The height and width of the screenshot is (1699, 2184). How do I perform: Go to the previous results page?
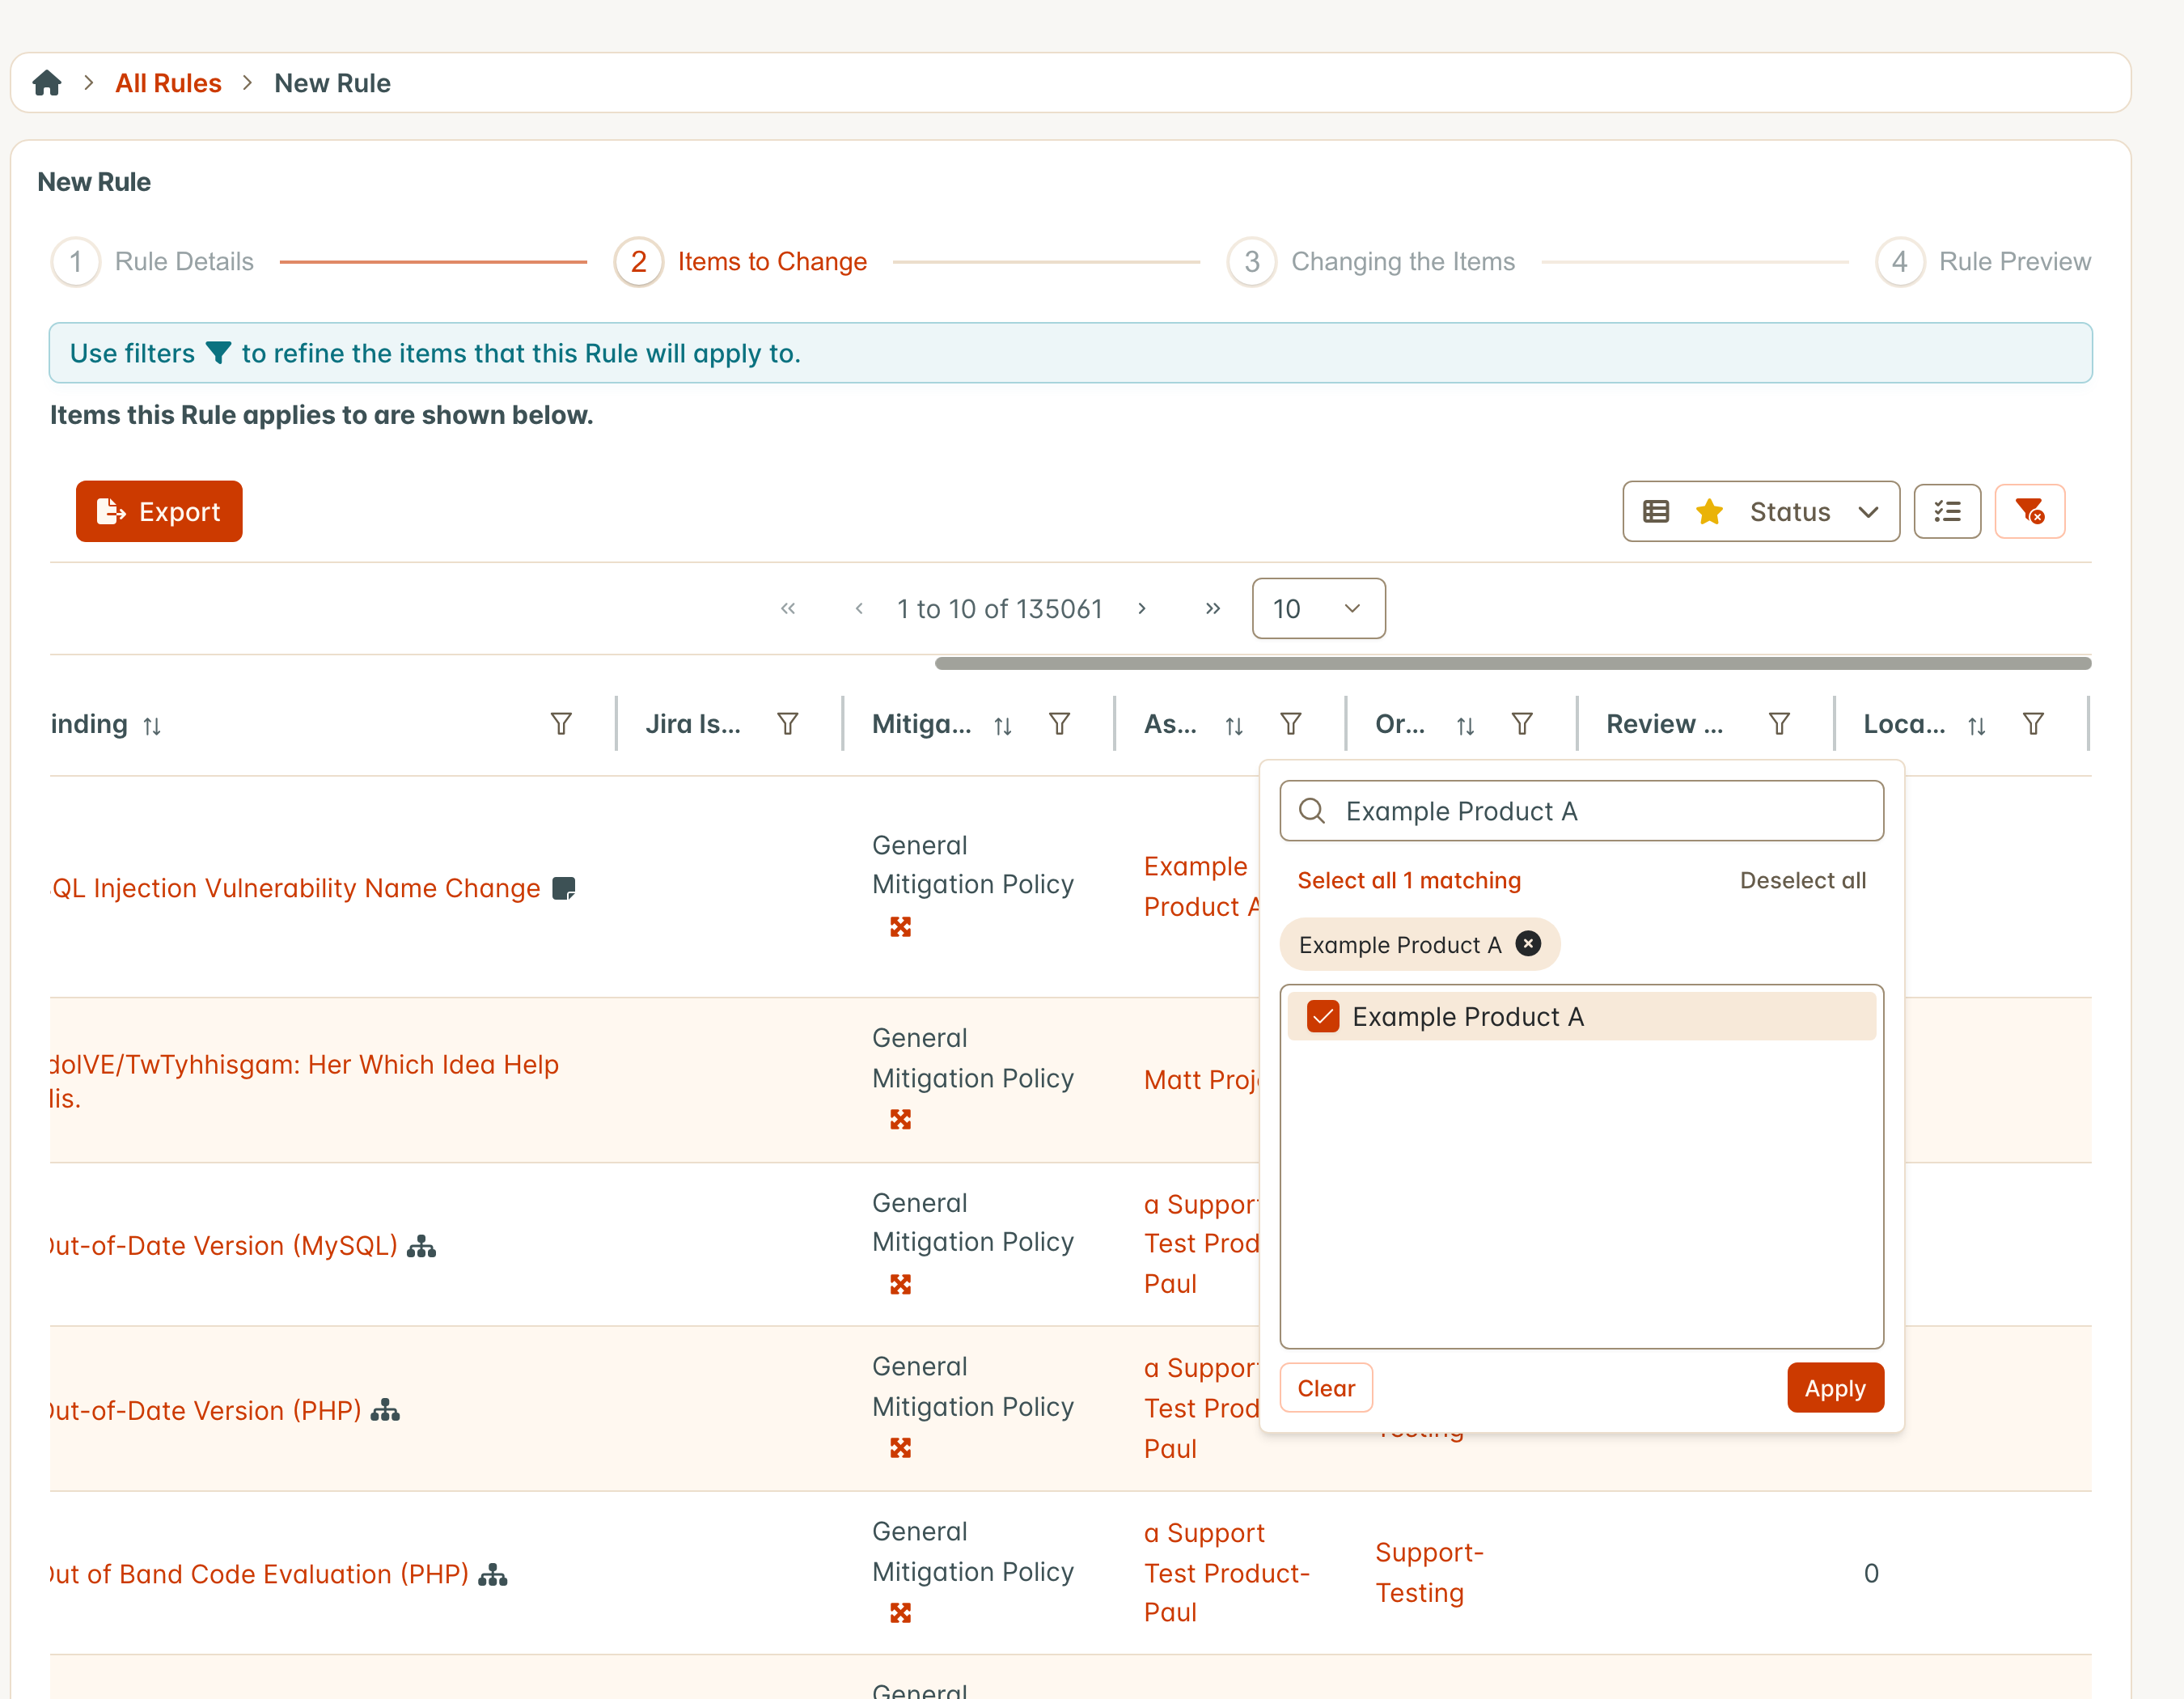tap(859, 608)
